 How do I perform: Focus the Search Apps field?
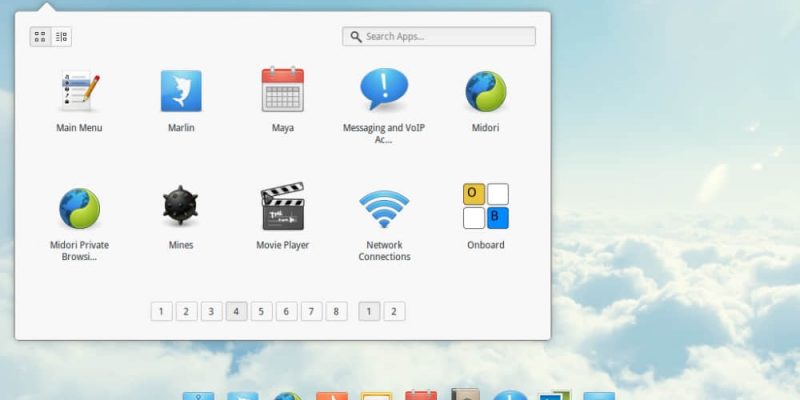click(439, 36)
